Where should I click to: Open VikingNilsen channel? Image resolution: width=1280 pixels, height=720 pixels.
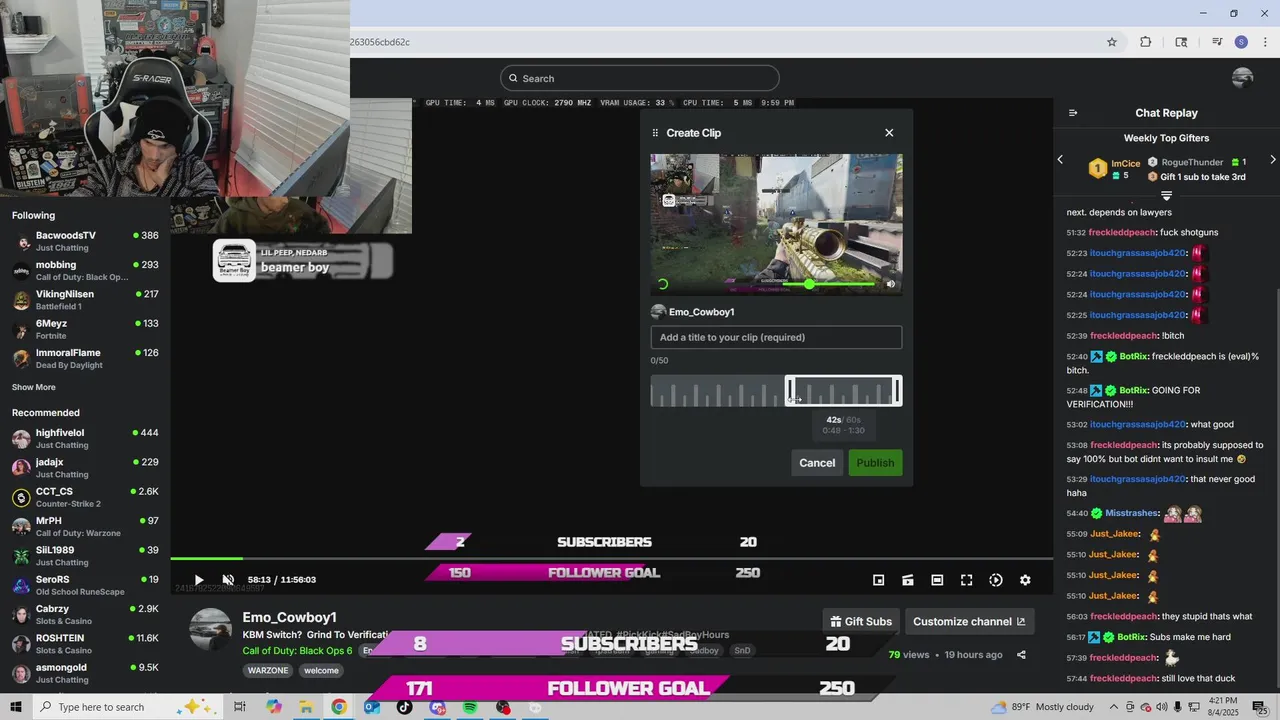[85, 300]
